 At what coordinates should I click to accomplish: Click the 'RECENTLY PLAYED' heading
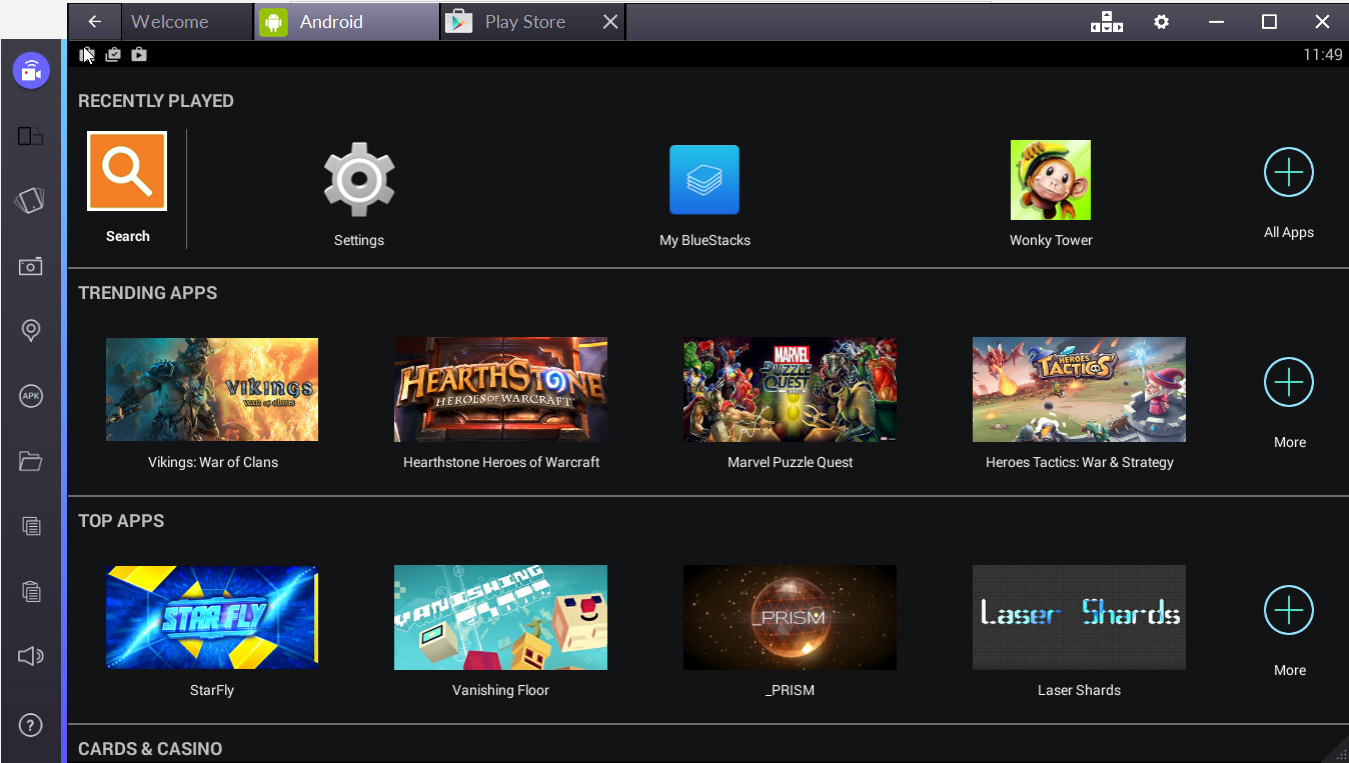tap(156, 101)
